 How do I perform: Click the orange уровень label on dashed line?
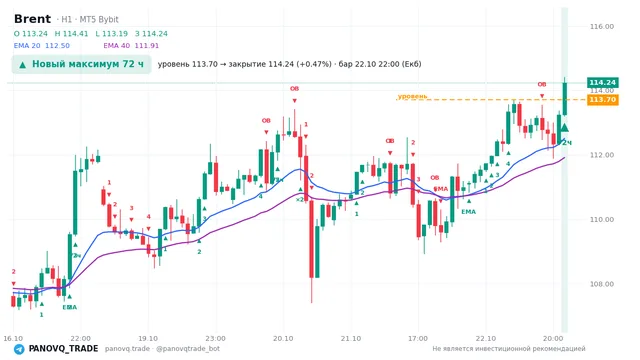point(412,96)
